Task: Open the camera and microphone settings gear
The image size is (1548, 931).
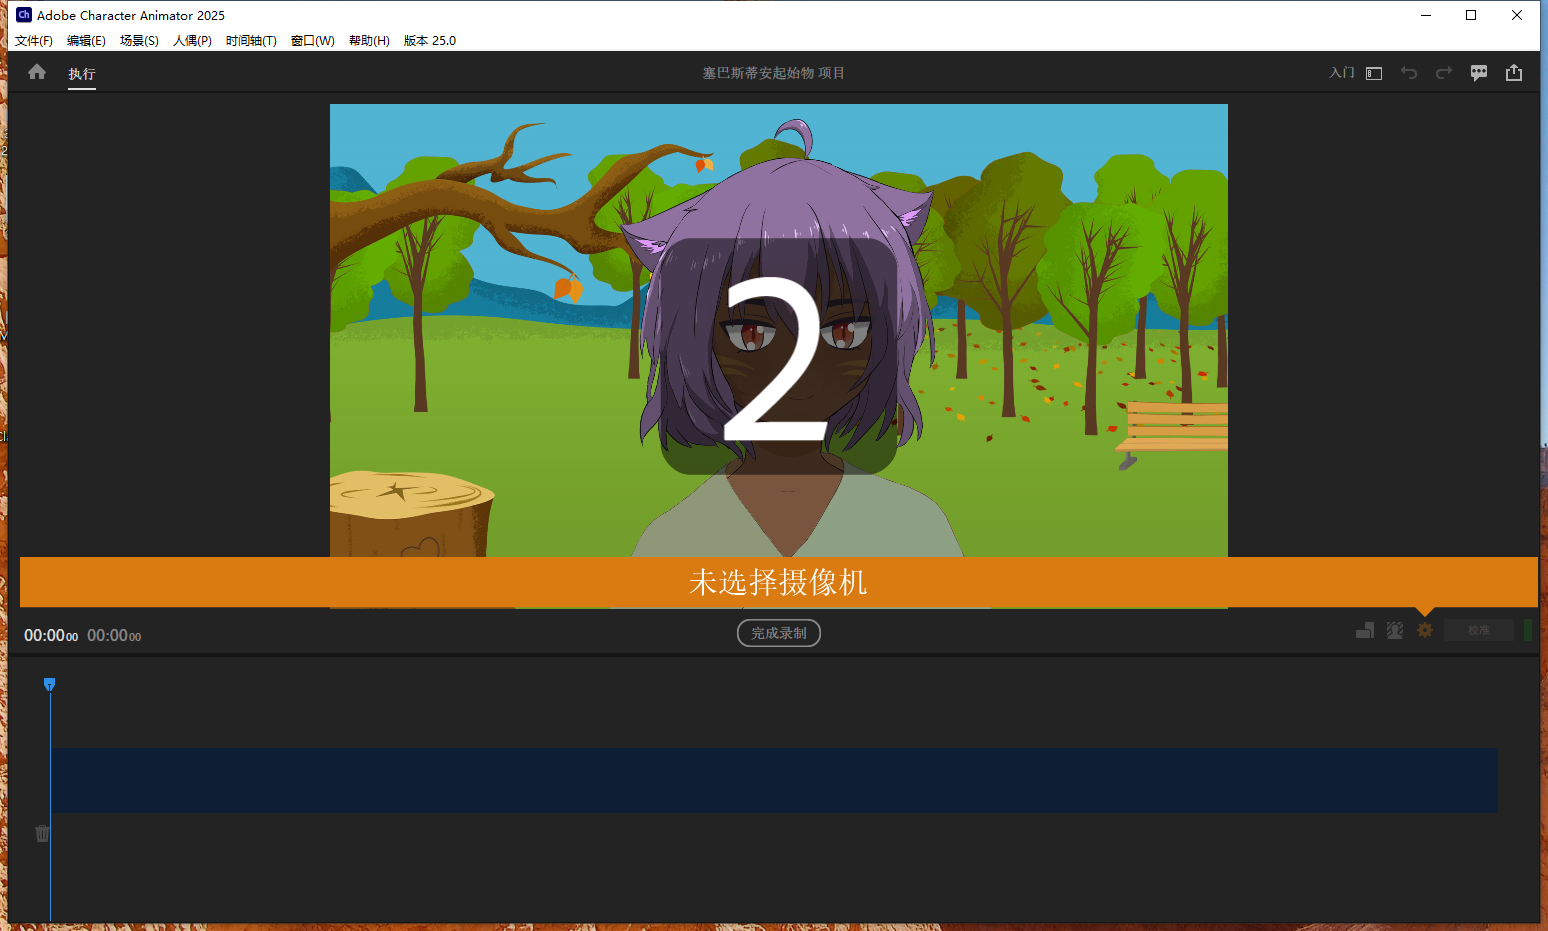Action: coord(1425,630)
